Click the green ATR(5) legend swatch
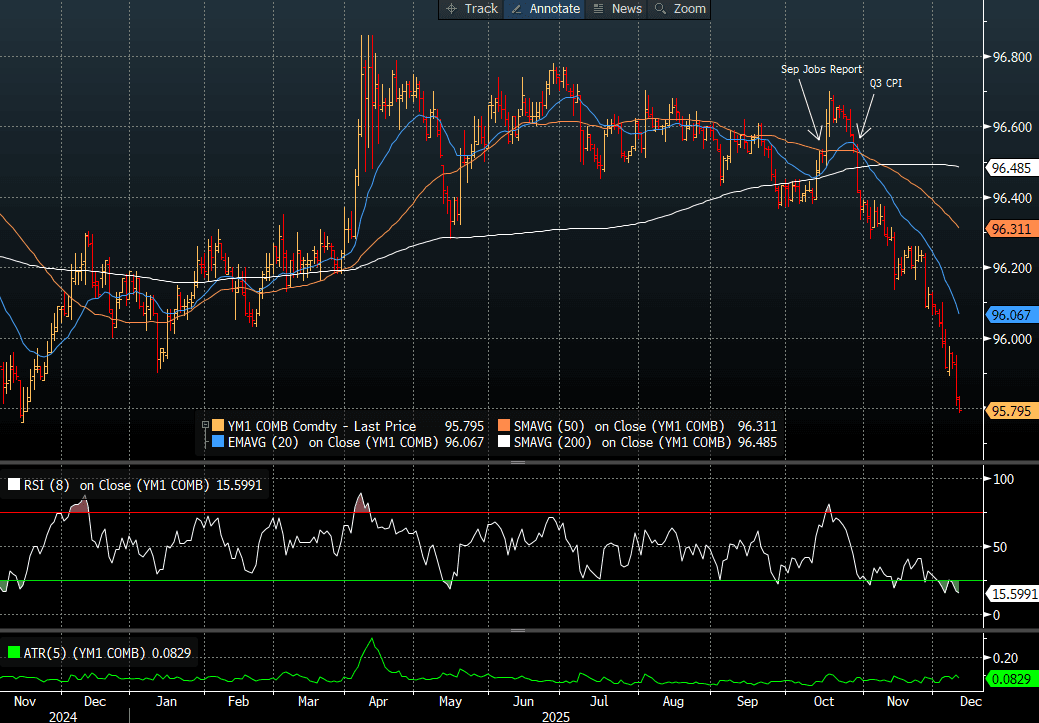1039x723 pixels. tap(13, 653)
